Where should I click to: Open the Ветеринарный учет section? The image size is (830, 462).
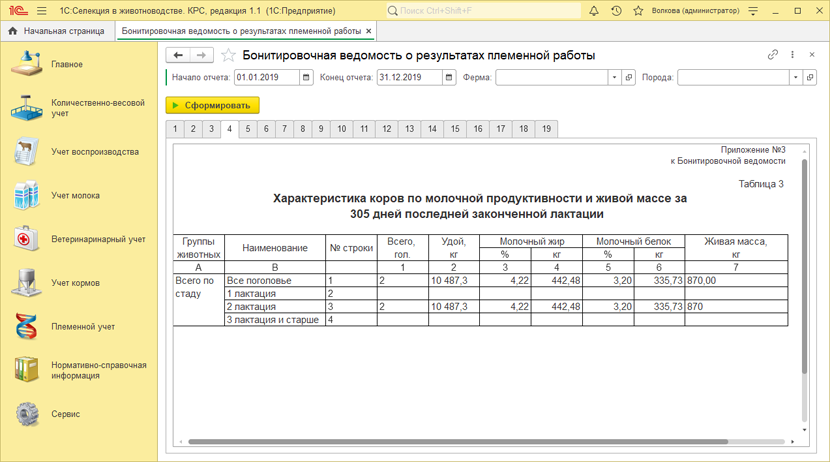[x=98, y=240]
